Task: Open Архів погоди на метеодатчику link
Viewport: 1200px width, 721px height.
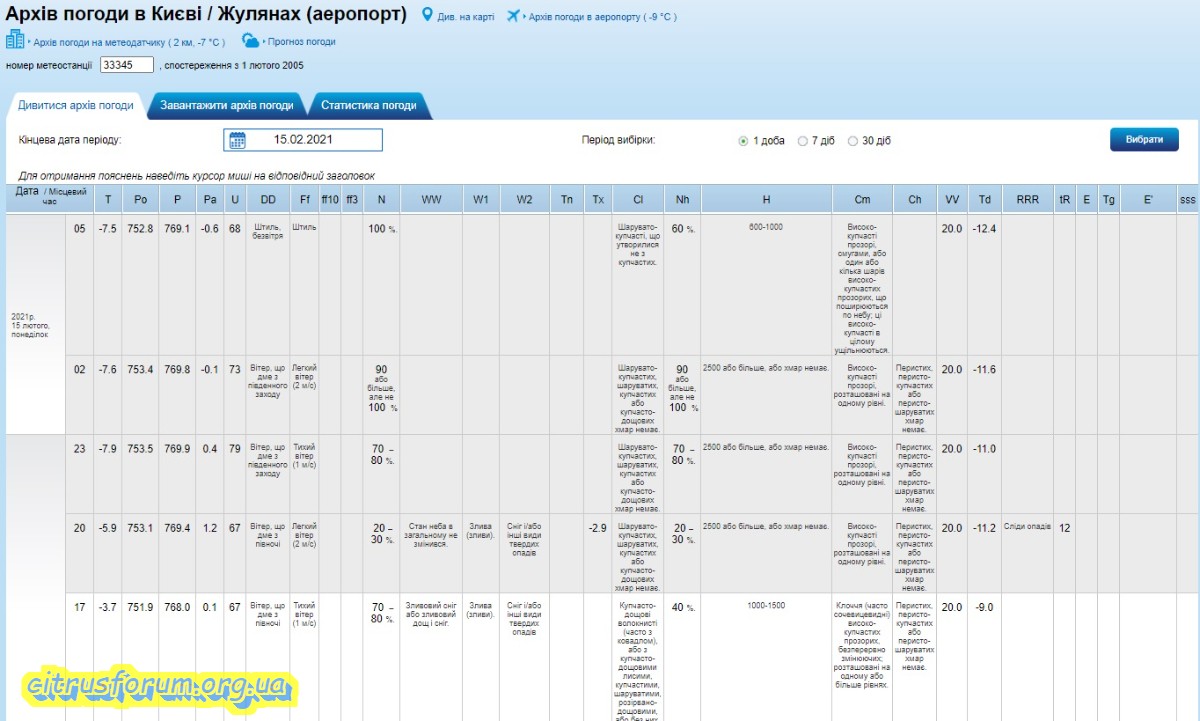Action: (130, 43)
